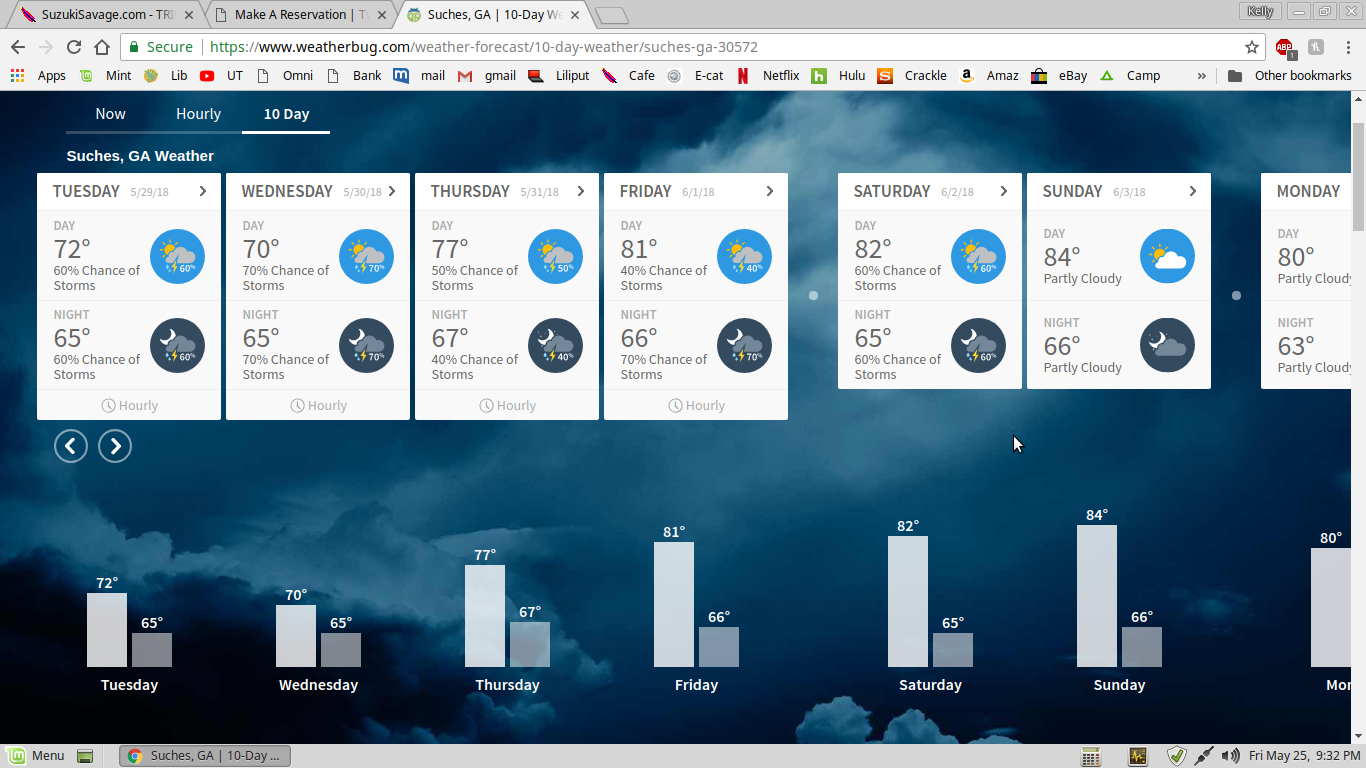Image resolution: width=1366 pixels, height=768 pixels.
Task: Expand Tuesday forecast card chevron
Action: click(203, 191)
